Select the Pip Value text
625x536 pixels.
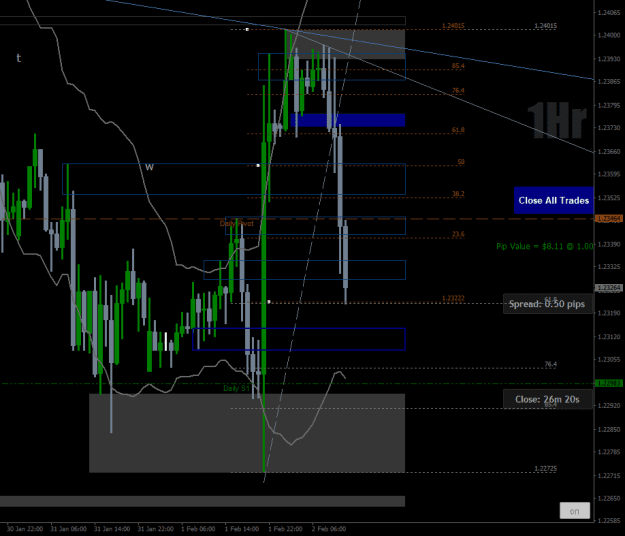pos(544,246)
